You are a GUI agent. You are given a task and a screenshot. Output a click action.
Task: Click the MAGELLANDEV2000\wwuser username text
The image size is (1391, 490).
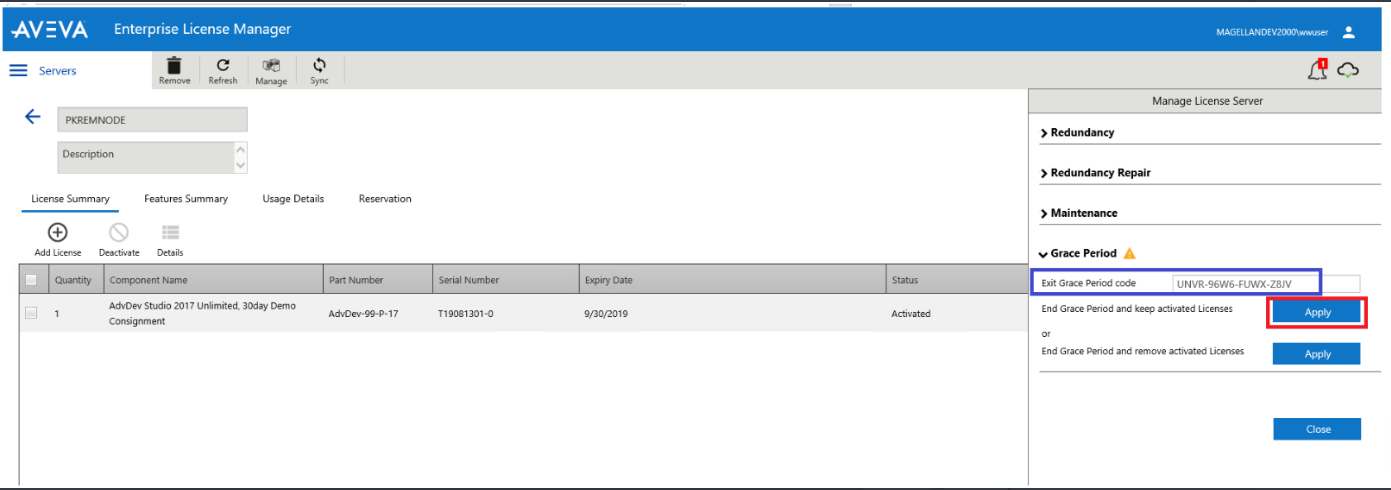1273,33
